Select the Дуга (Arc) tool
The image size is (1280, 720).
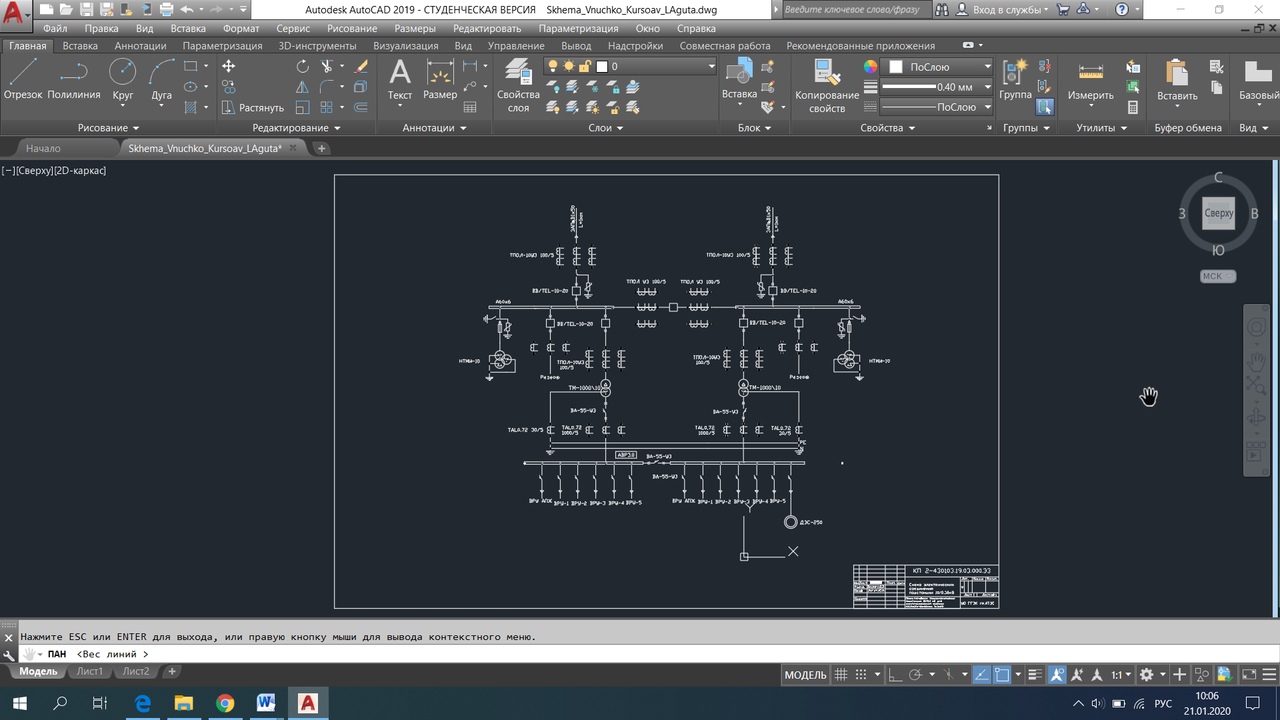(162, 79)
